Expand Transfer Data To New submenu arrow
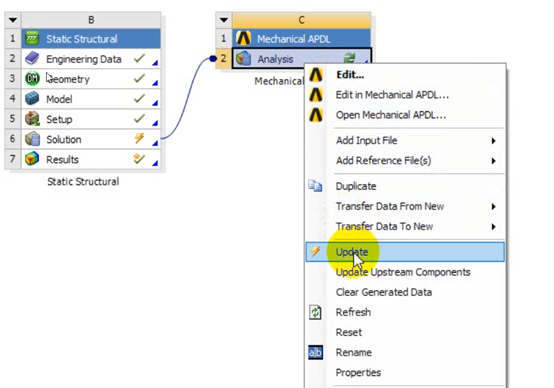 (x=494, y=227)
